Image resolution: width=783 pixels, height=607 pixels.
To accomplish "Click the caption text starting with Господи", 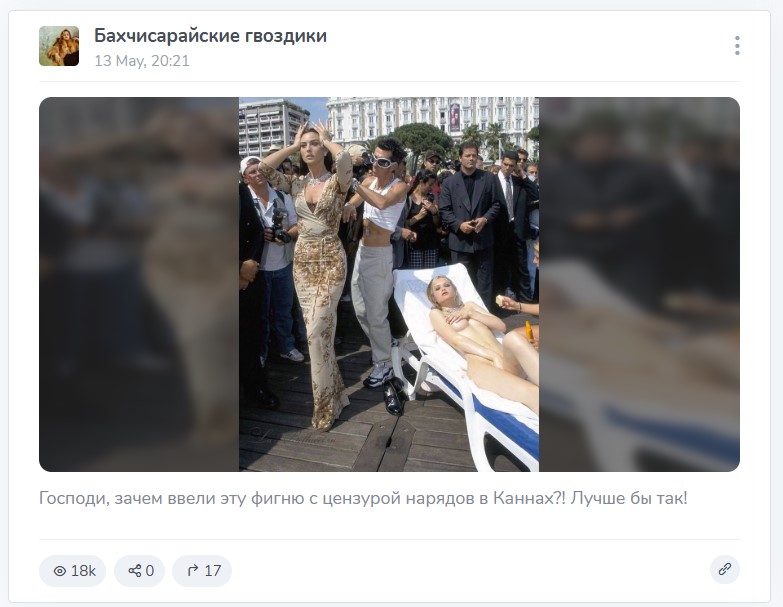I will point(363,498).
